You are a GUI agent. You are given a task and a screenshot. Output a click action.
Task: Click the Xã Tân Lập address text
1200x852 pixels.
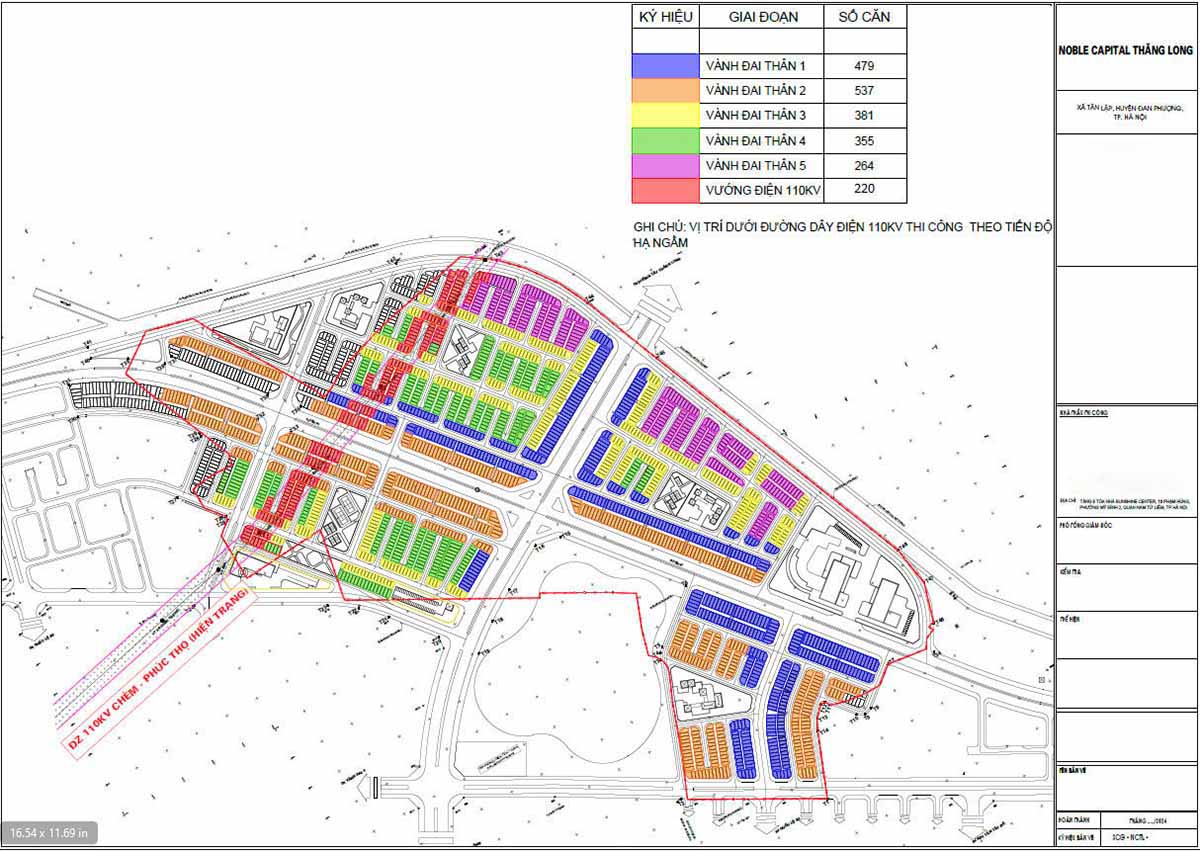(1127, 111)
